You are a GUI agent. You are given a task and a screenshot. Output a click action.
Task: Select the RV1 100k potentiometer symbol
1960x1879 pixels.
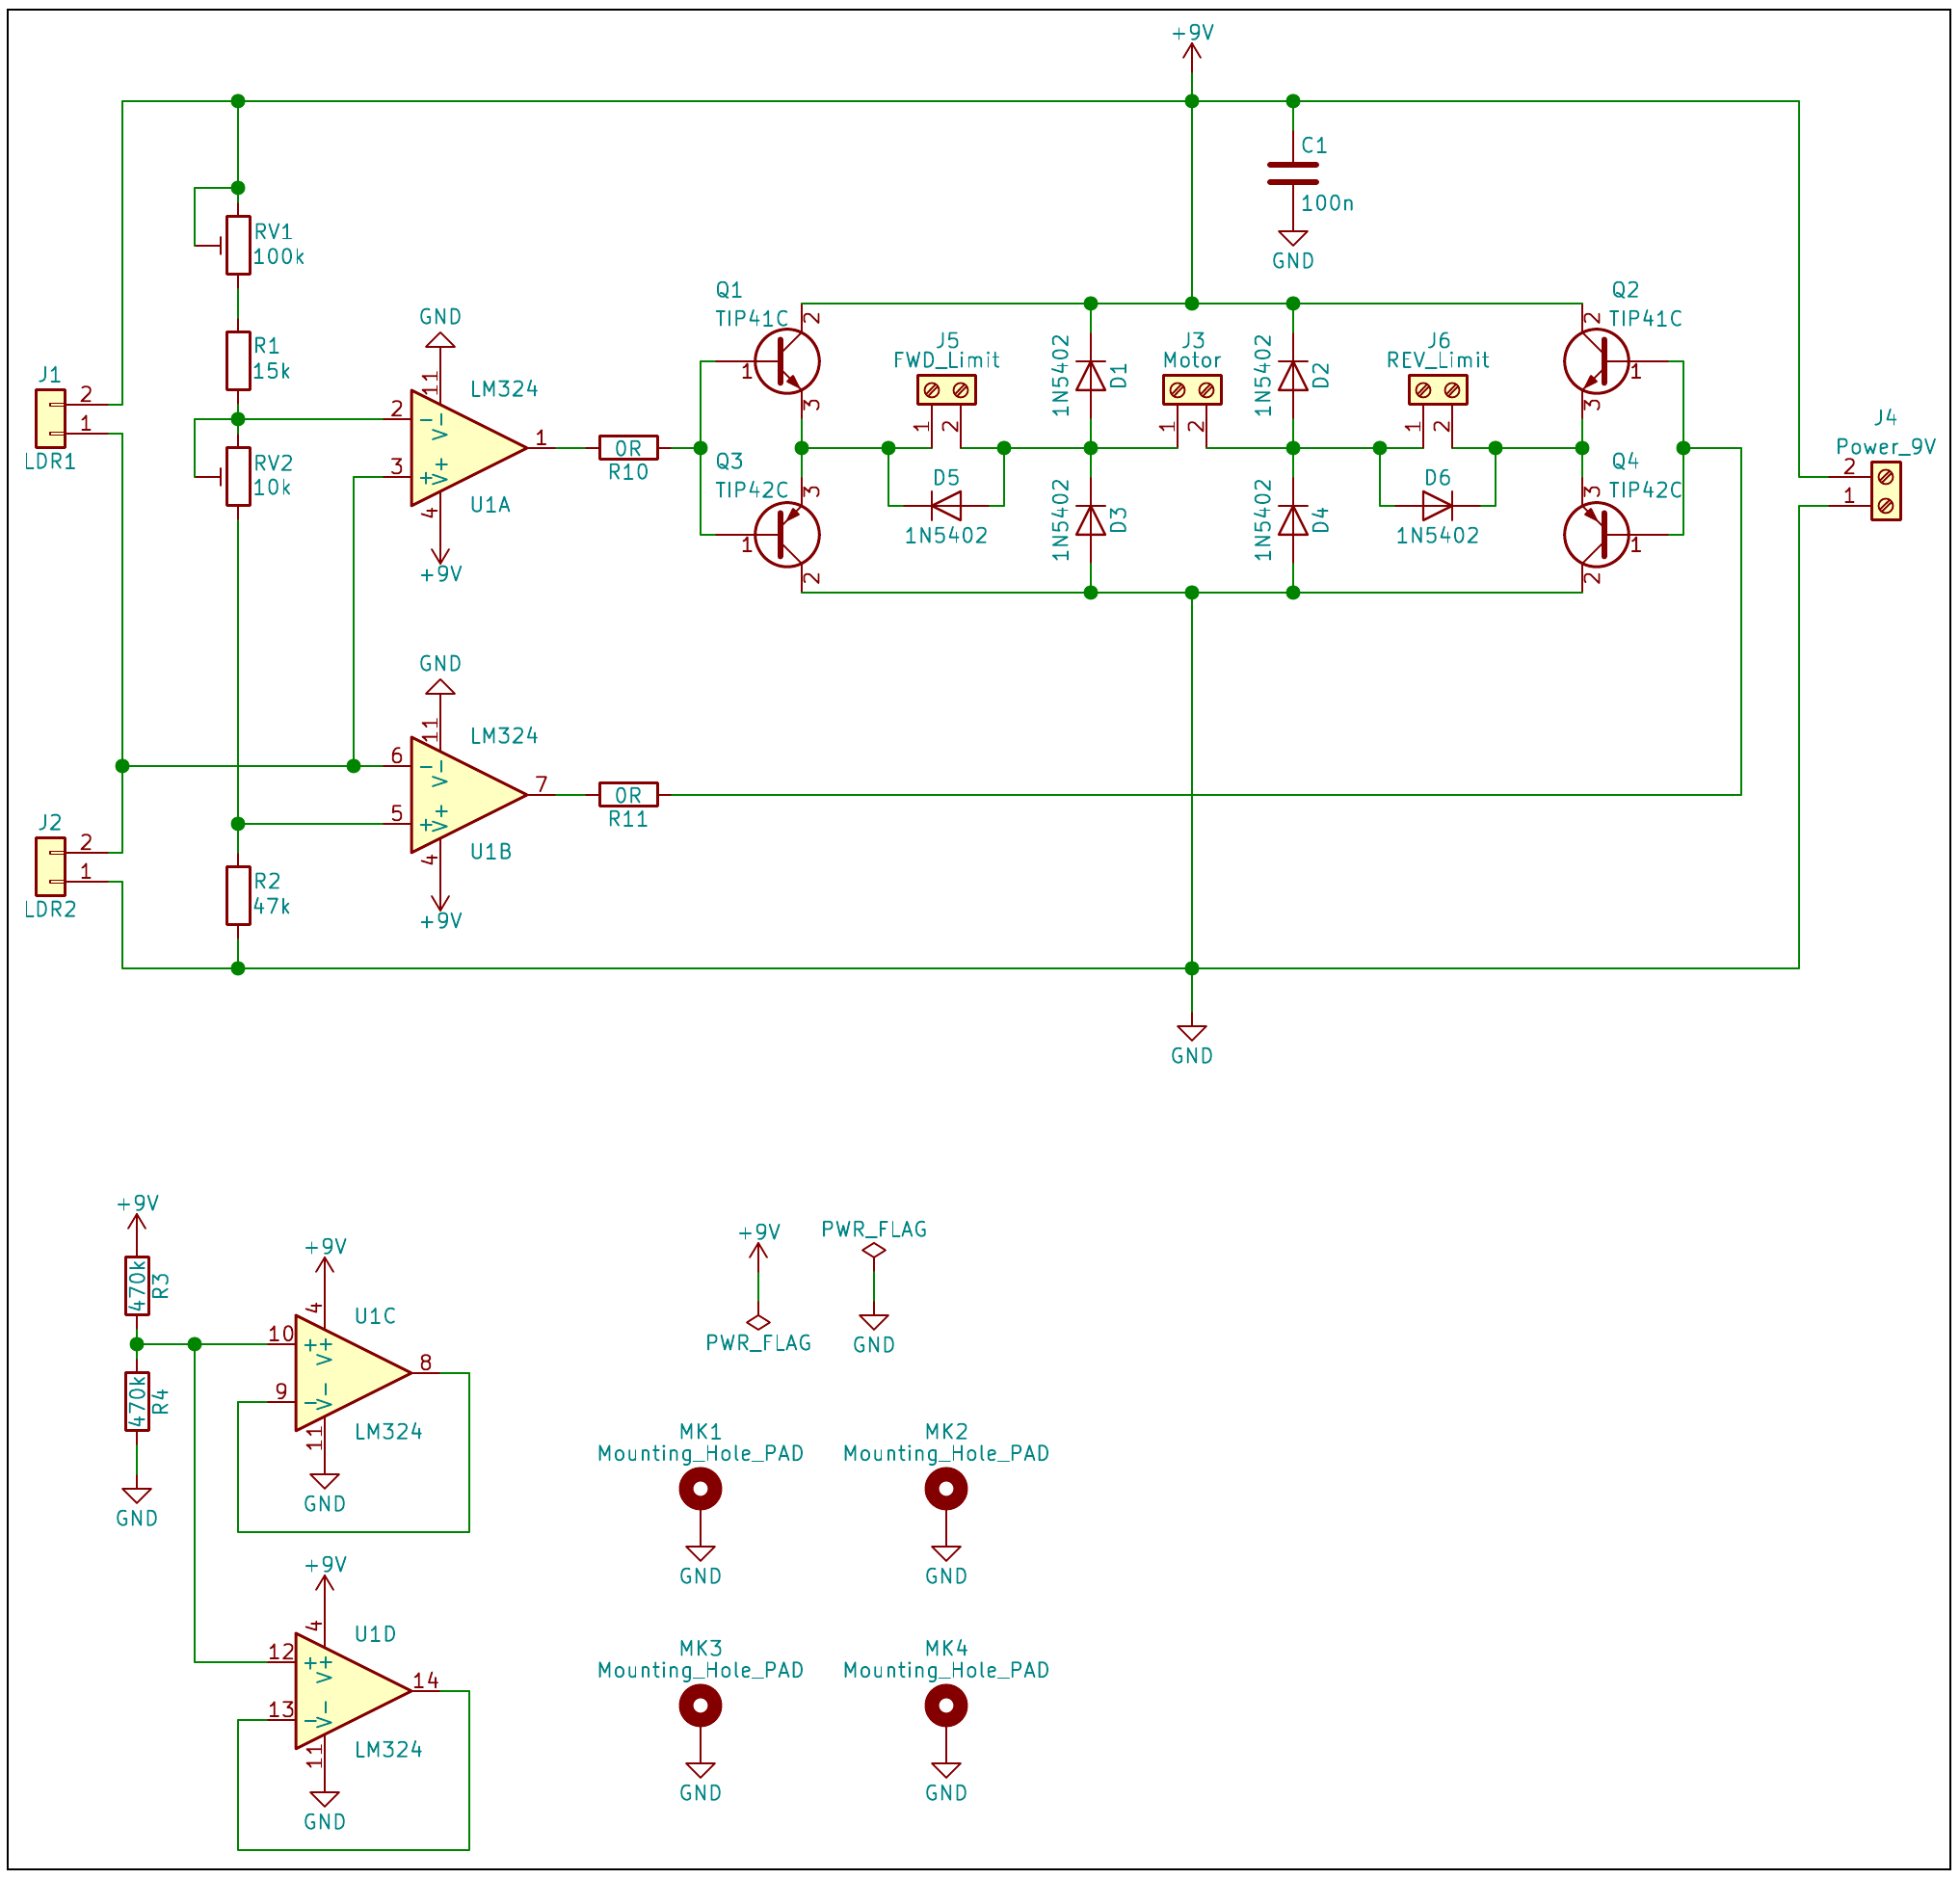click(238, 245)
